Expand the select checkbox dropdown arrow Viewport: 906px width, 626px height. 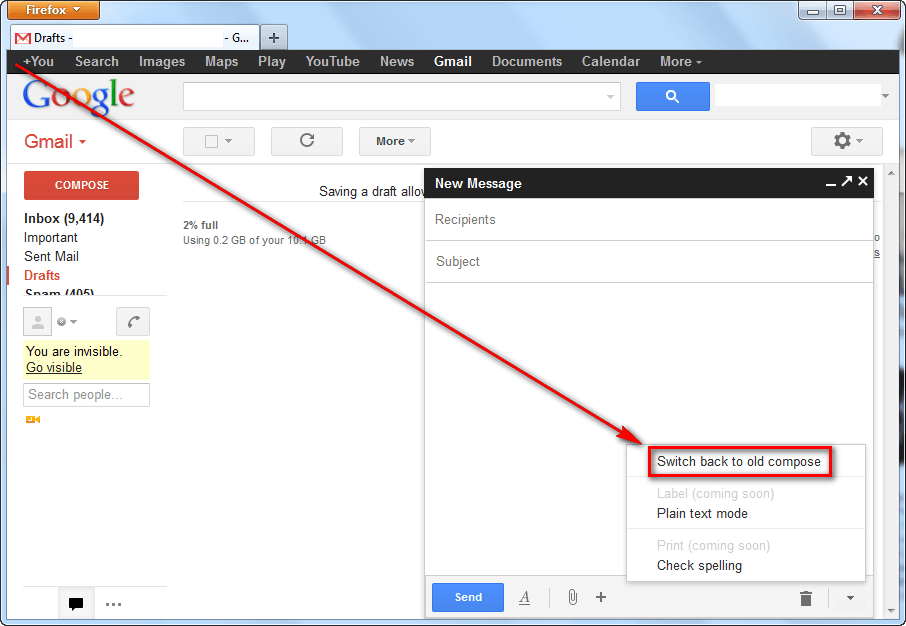click(228, 141)
